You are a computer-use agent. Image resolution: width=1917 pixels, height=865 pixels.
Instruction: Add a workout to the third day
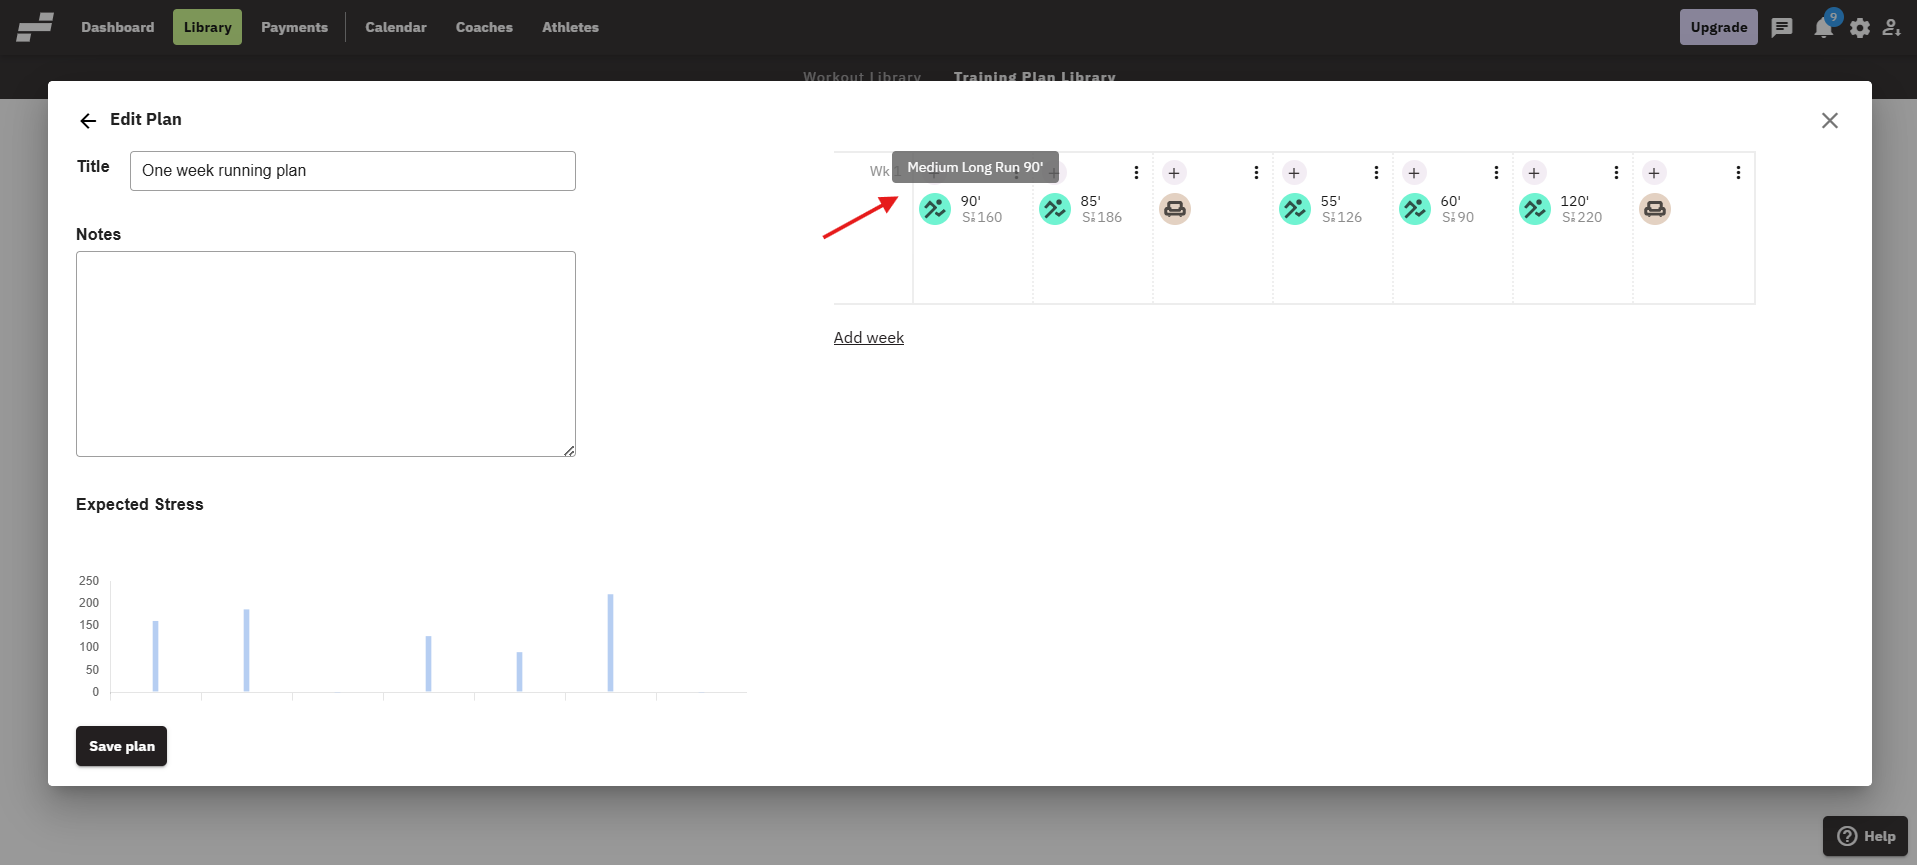1174,173
